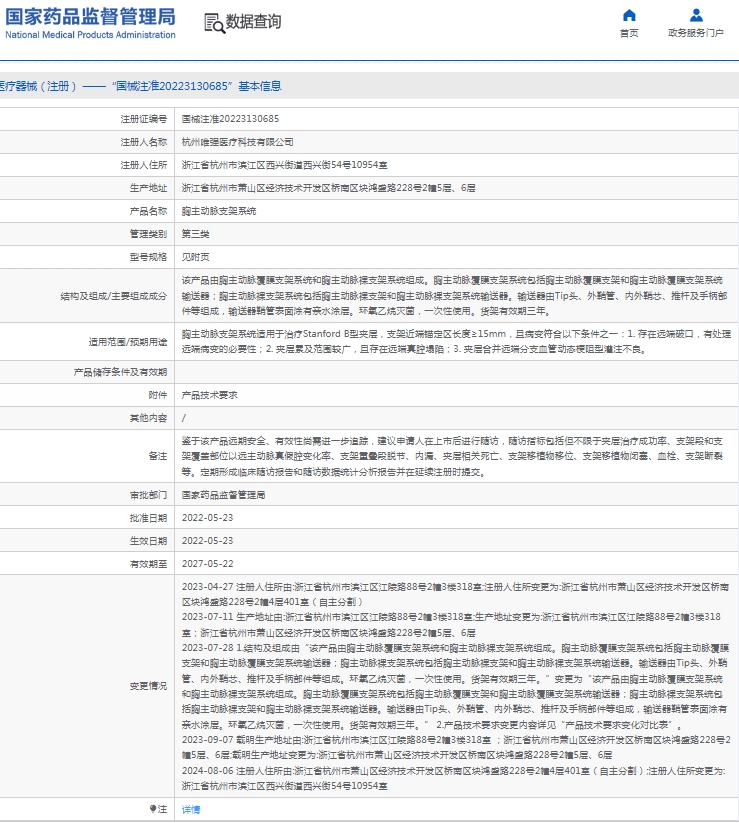Click the 数据查询 heading text

pos(254,22)
